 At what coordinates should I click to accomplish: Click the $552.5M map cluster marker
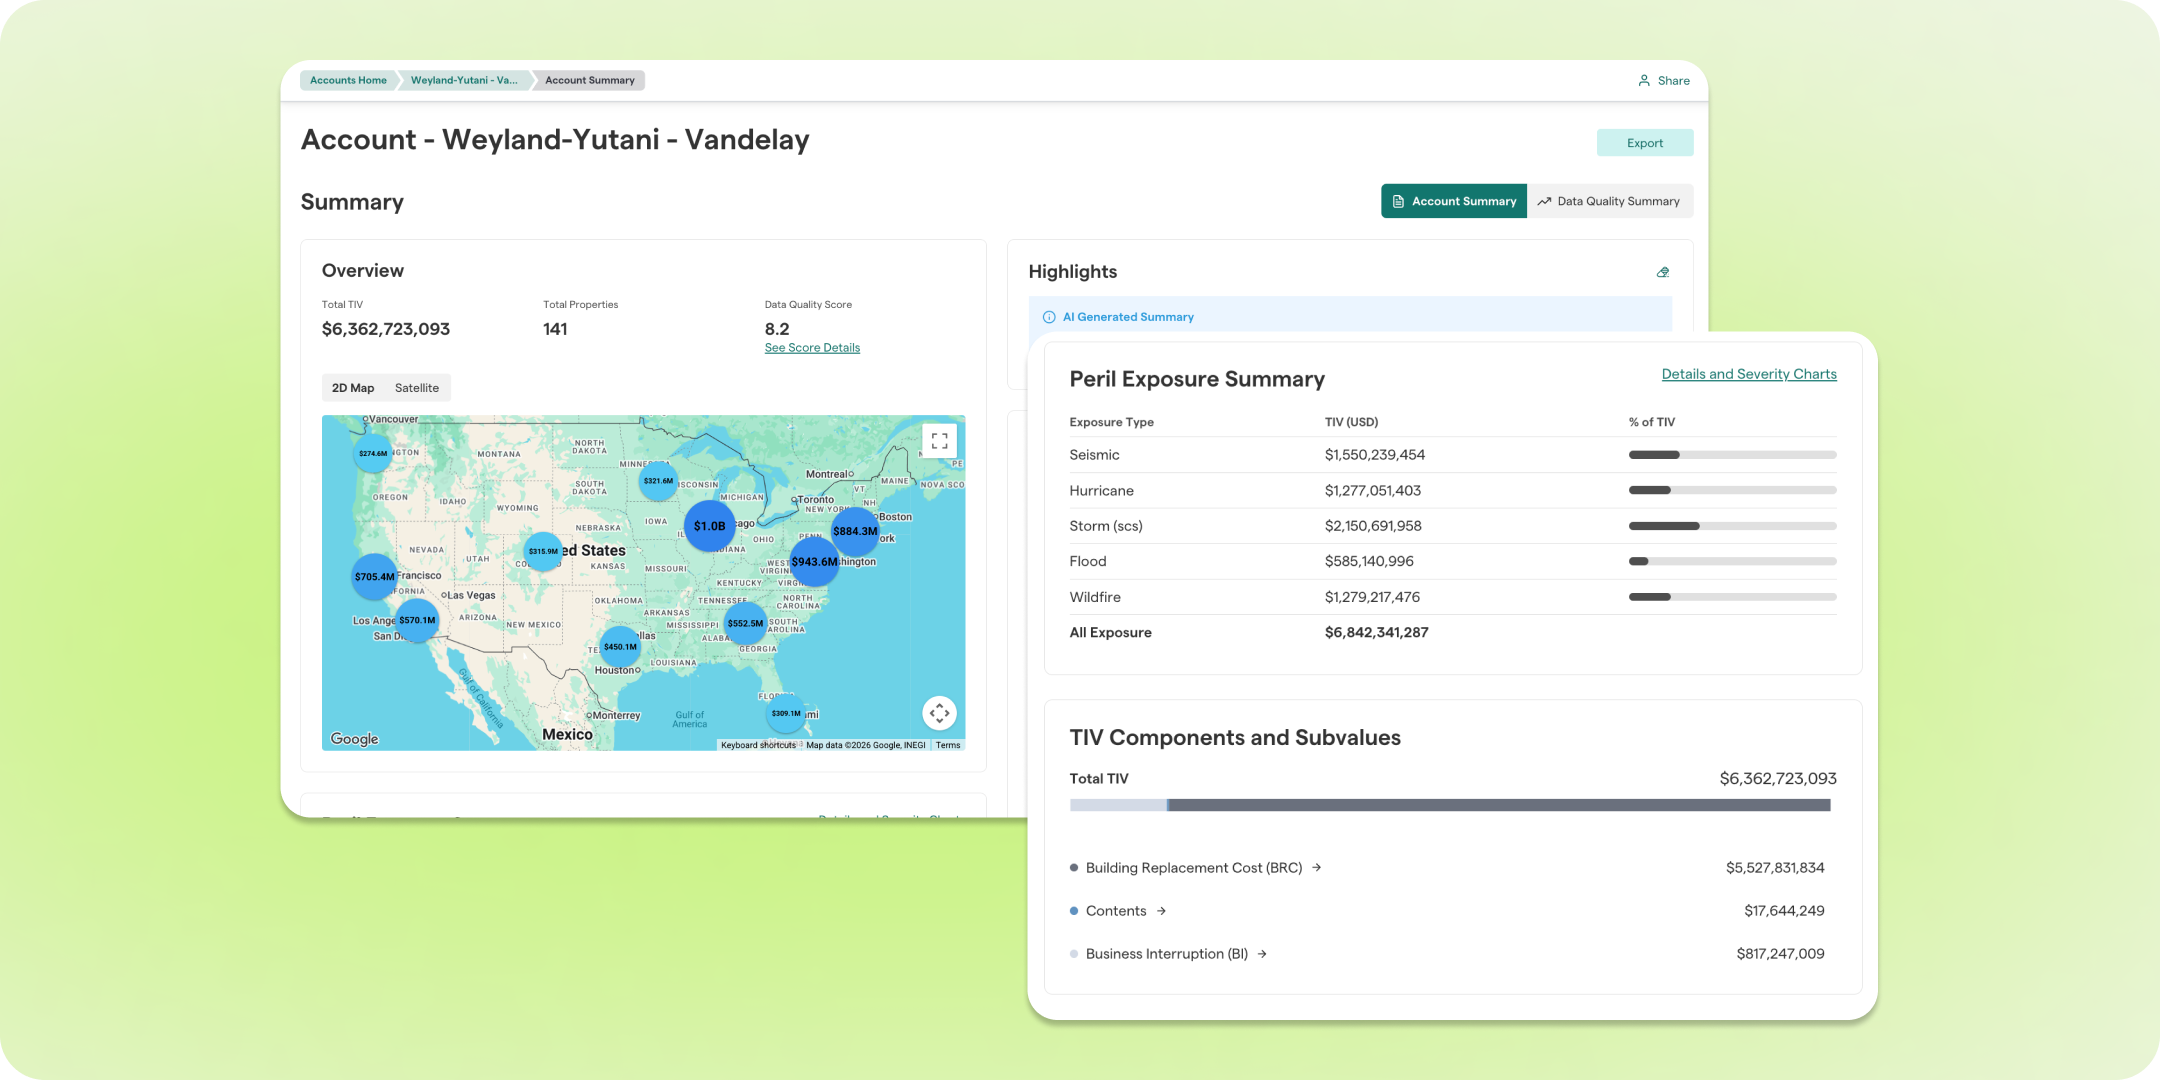click(745, 623)
